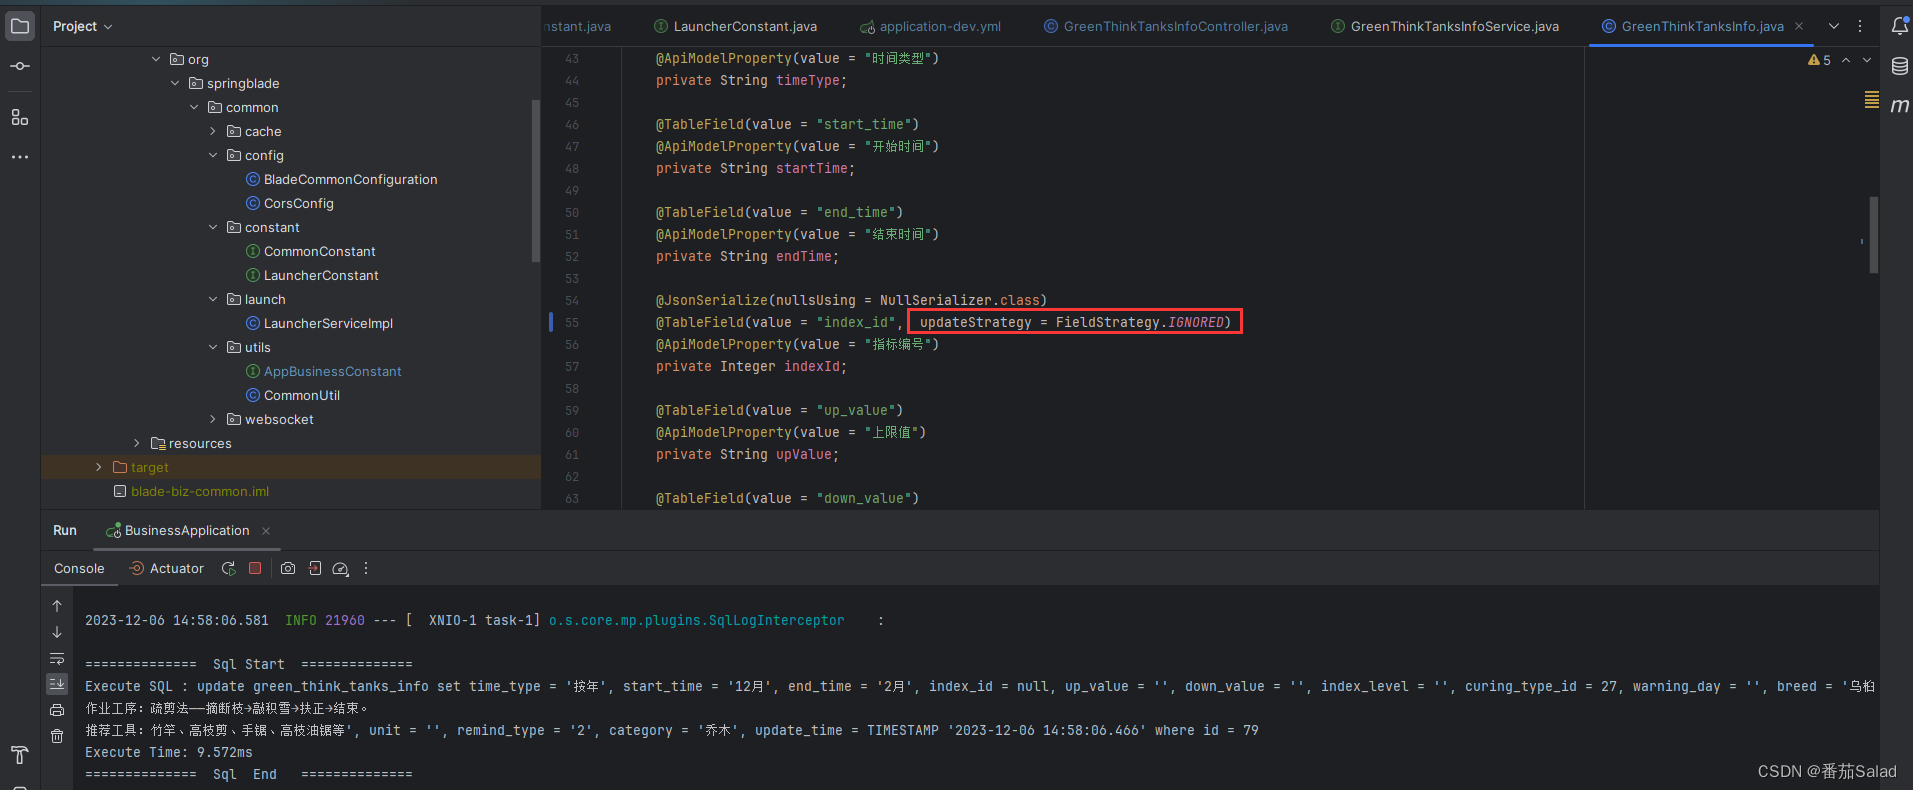
Task: Expand the resources folder
Action: click(137, 443)
